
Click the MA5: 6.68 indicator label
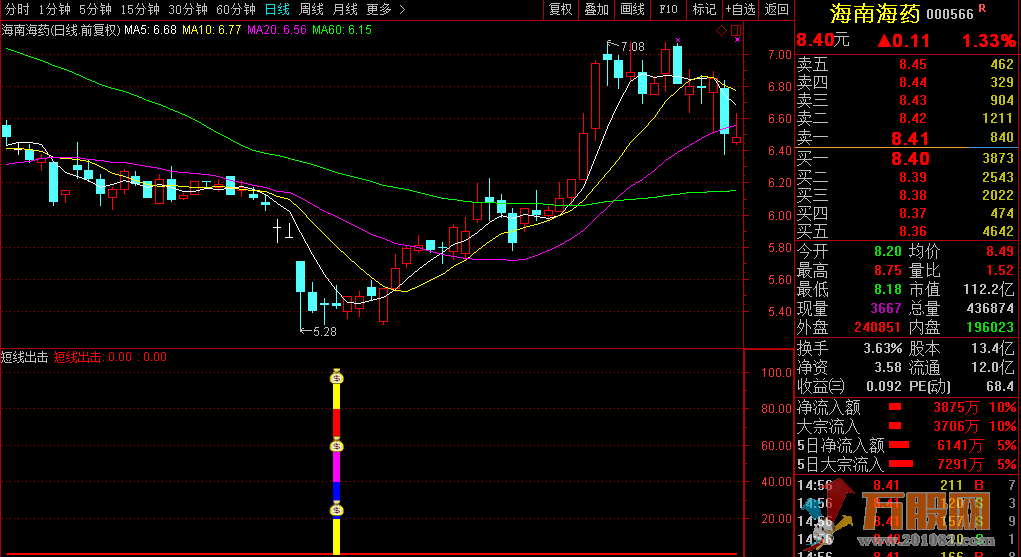150,30
